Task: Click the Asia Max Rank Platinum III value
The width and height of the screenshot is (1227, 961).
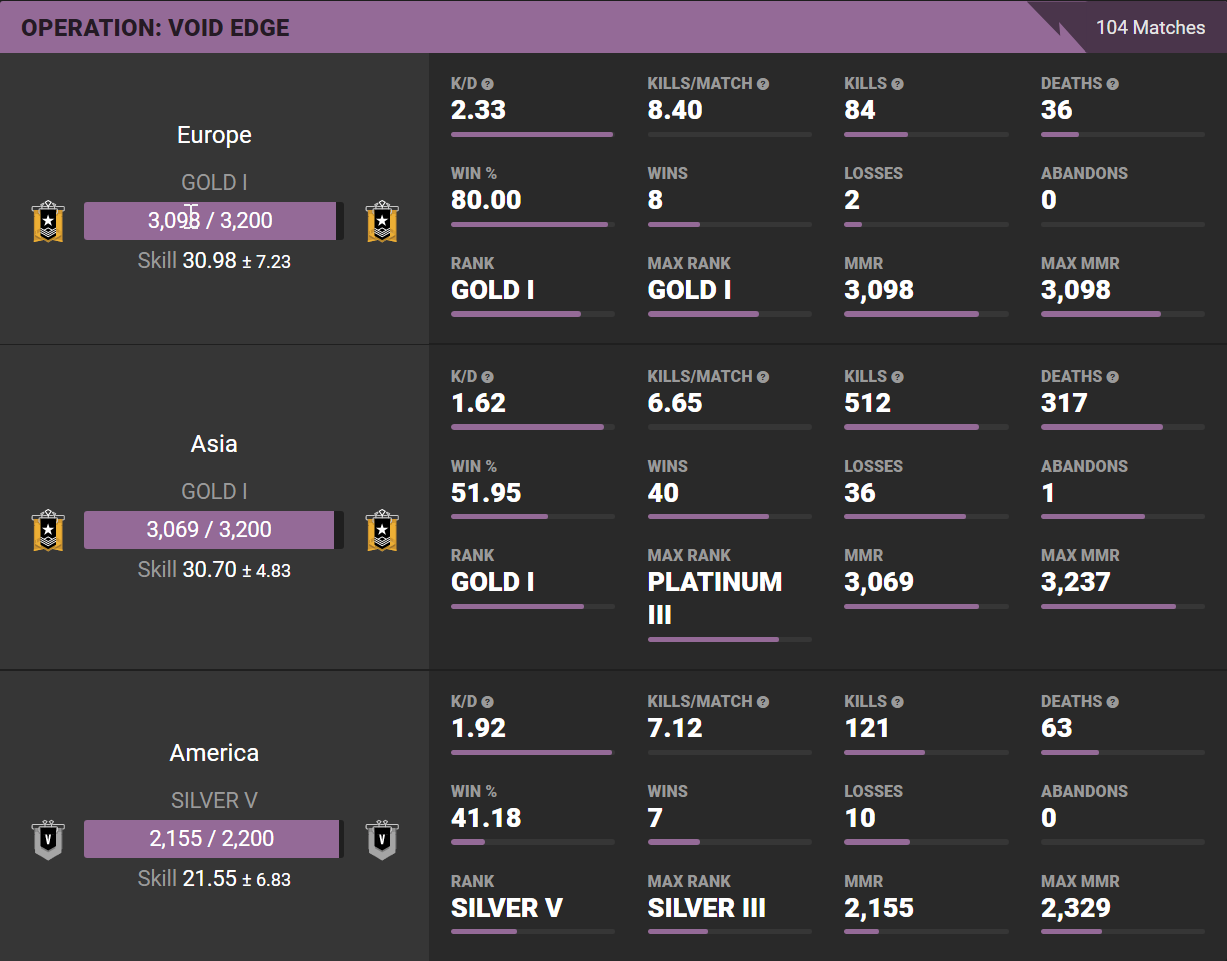Action: 714,598
